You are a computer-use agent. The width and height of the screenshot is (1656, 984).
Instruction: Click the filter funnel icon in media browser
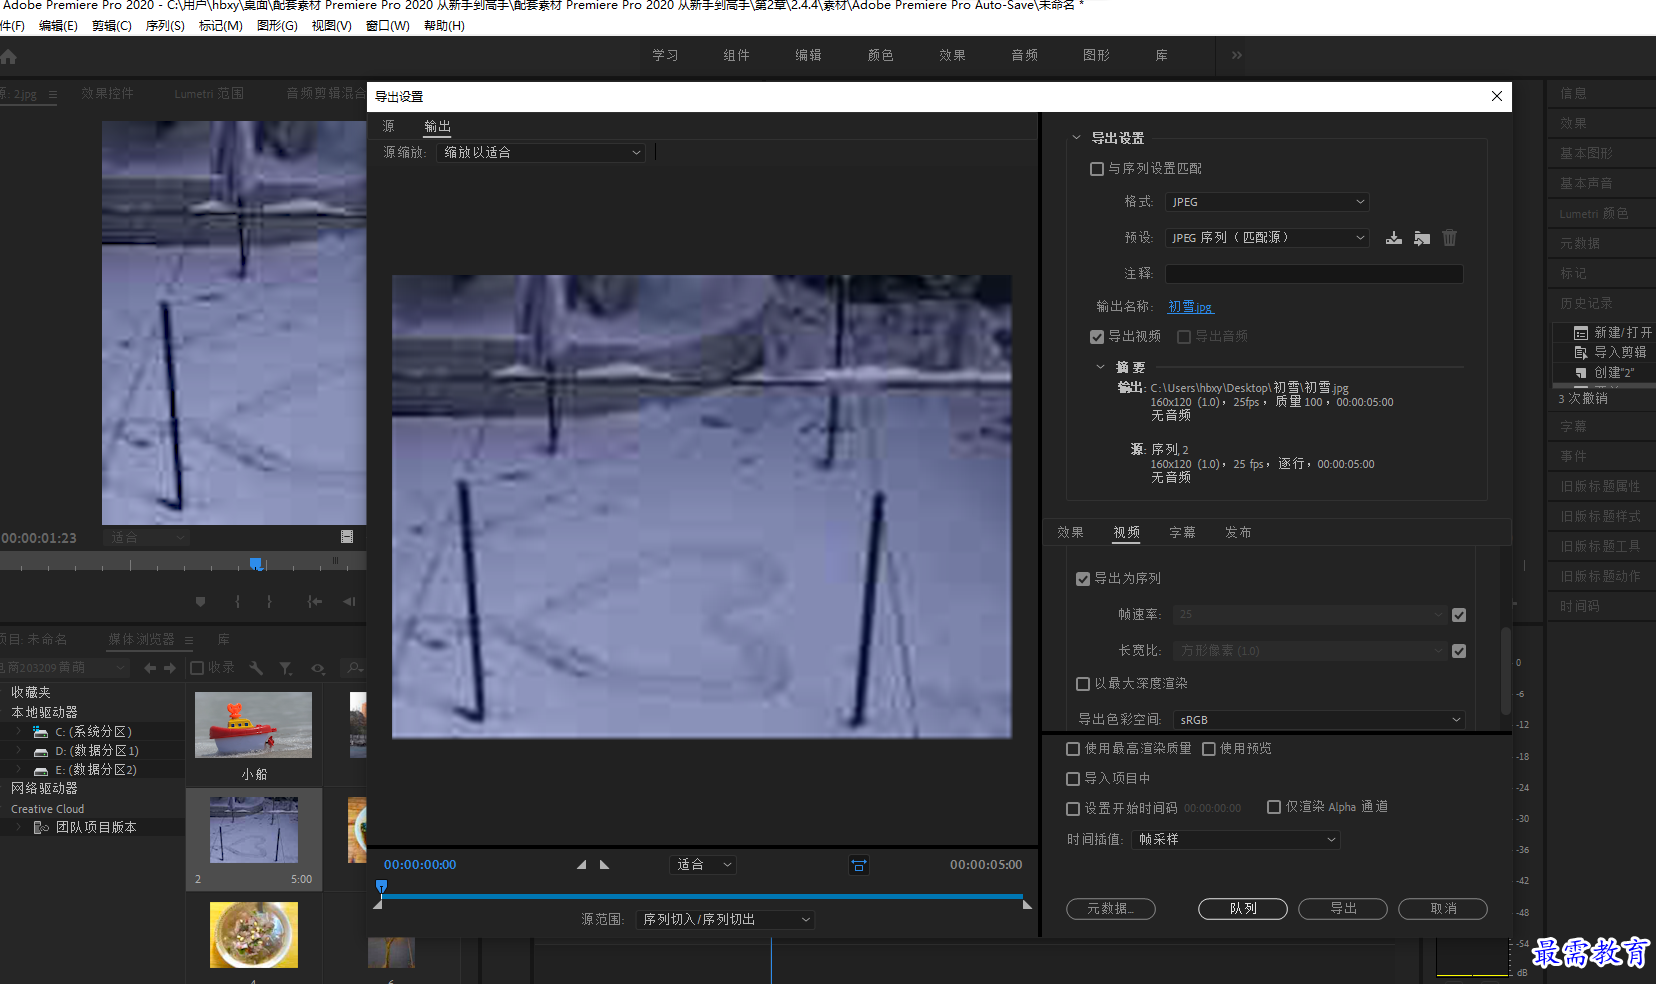pyautogui.click(x=286, y=668)
